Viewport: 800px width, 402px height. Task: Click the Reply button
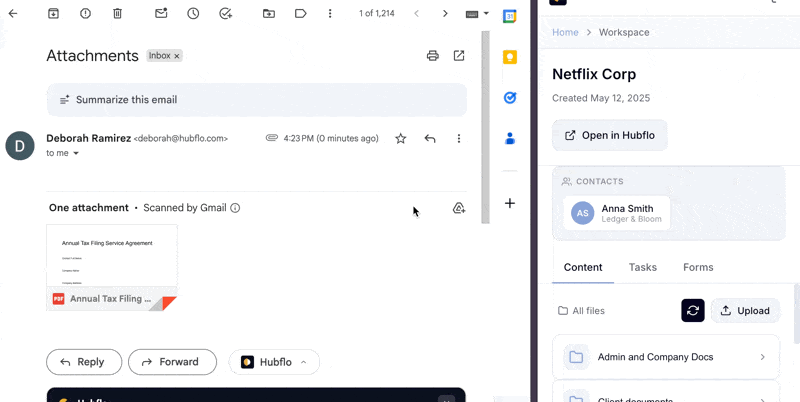pyautogui.click(x=84, y=362)
